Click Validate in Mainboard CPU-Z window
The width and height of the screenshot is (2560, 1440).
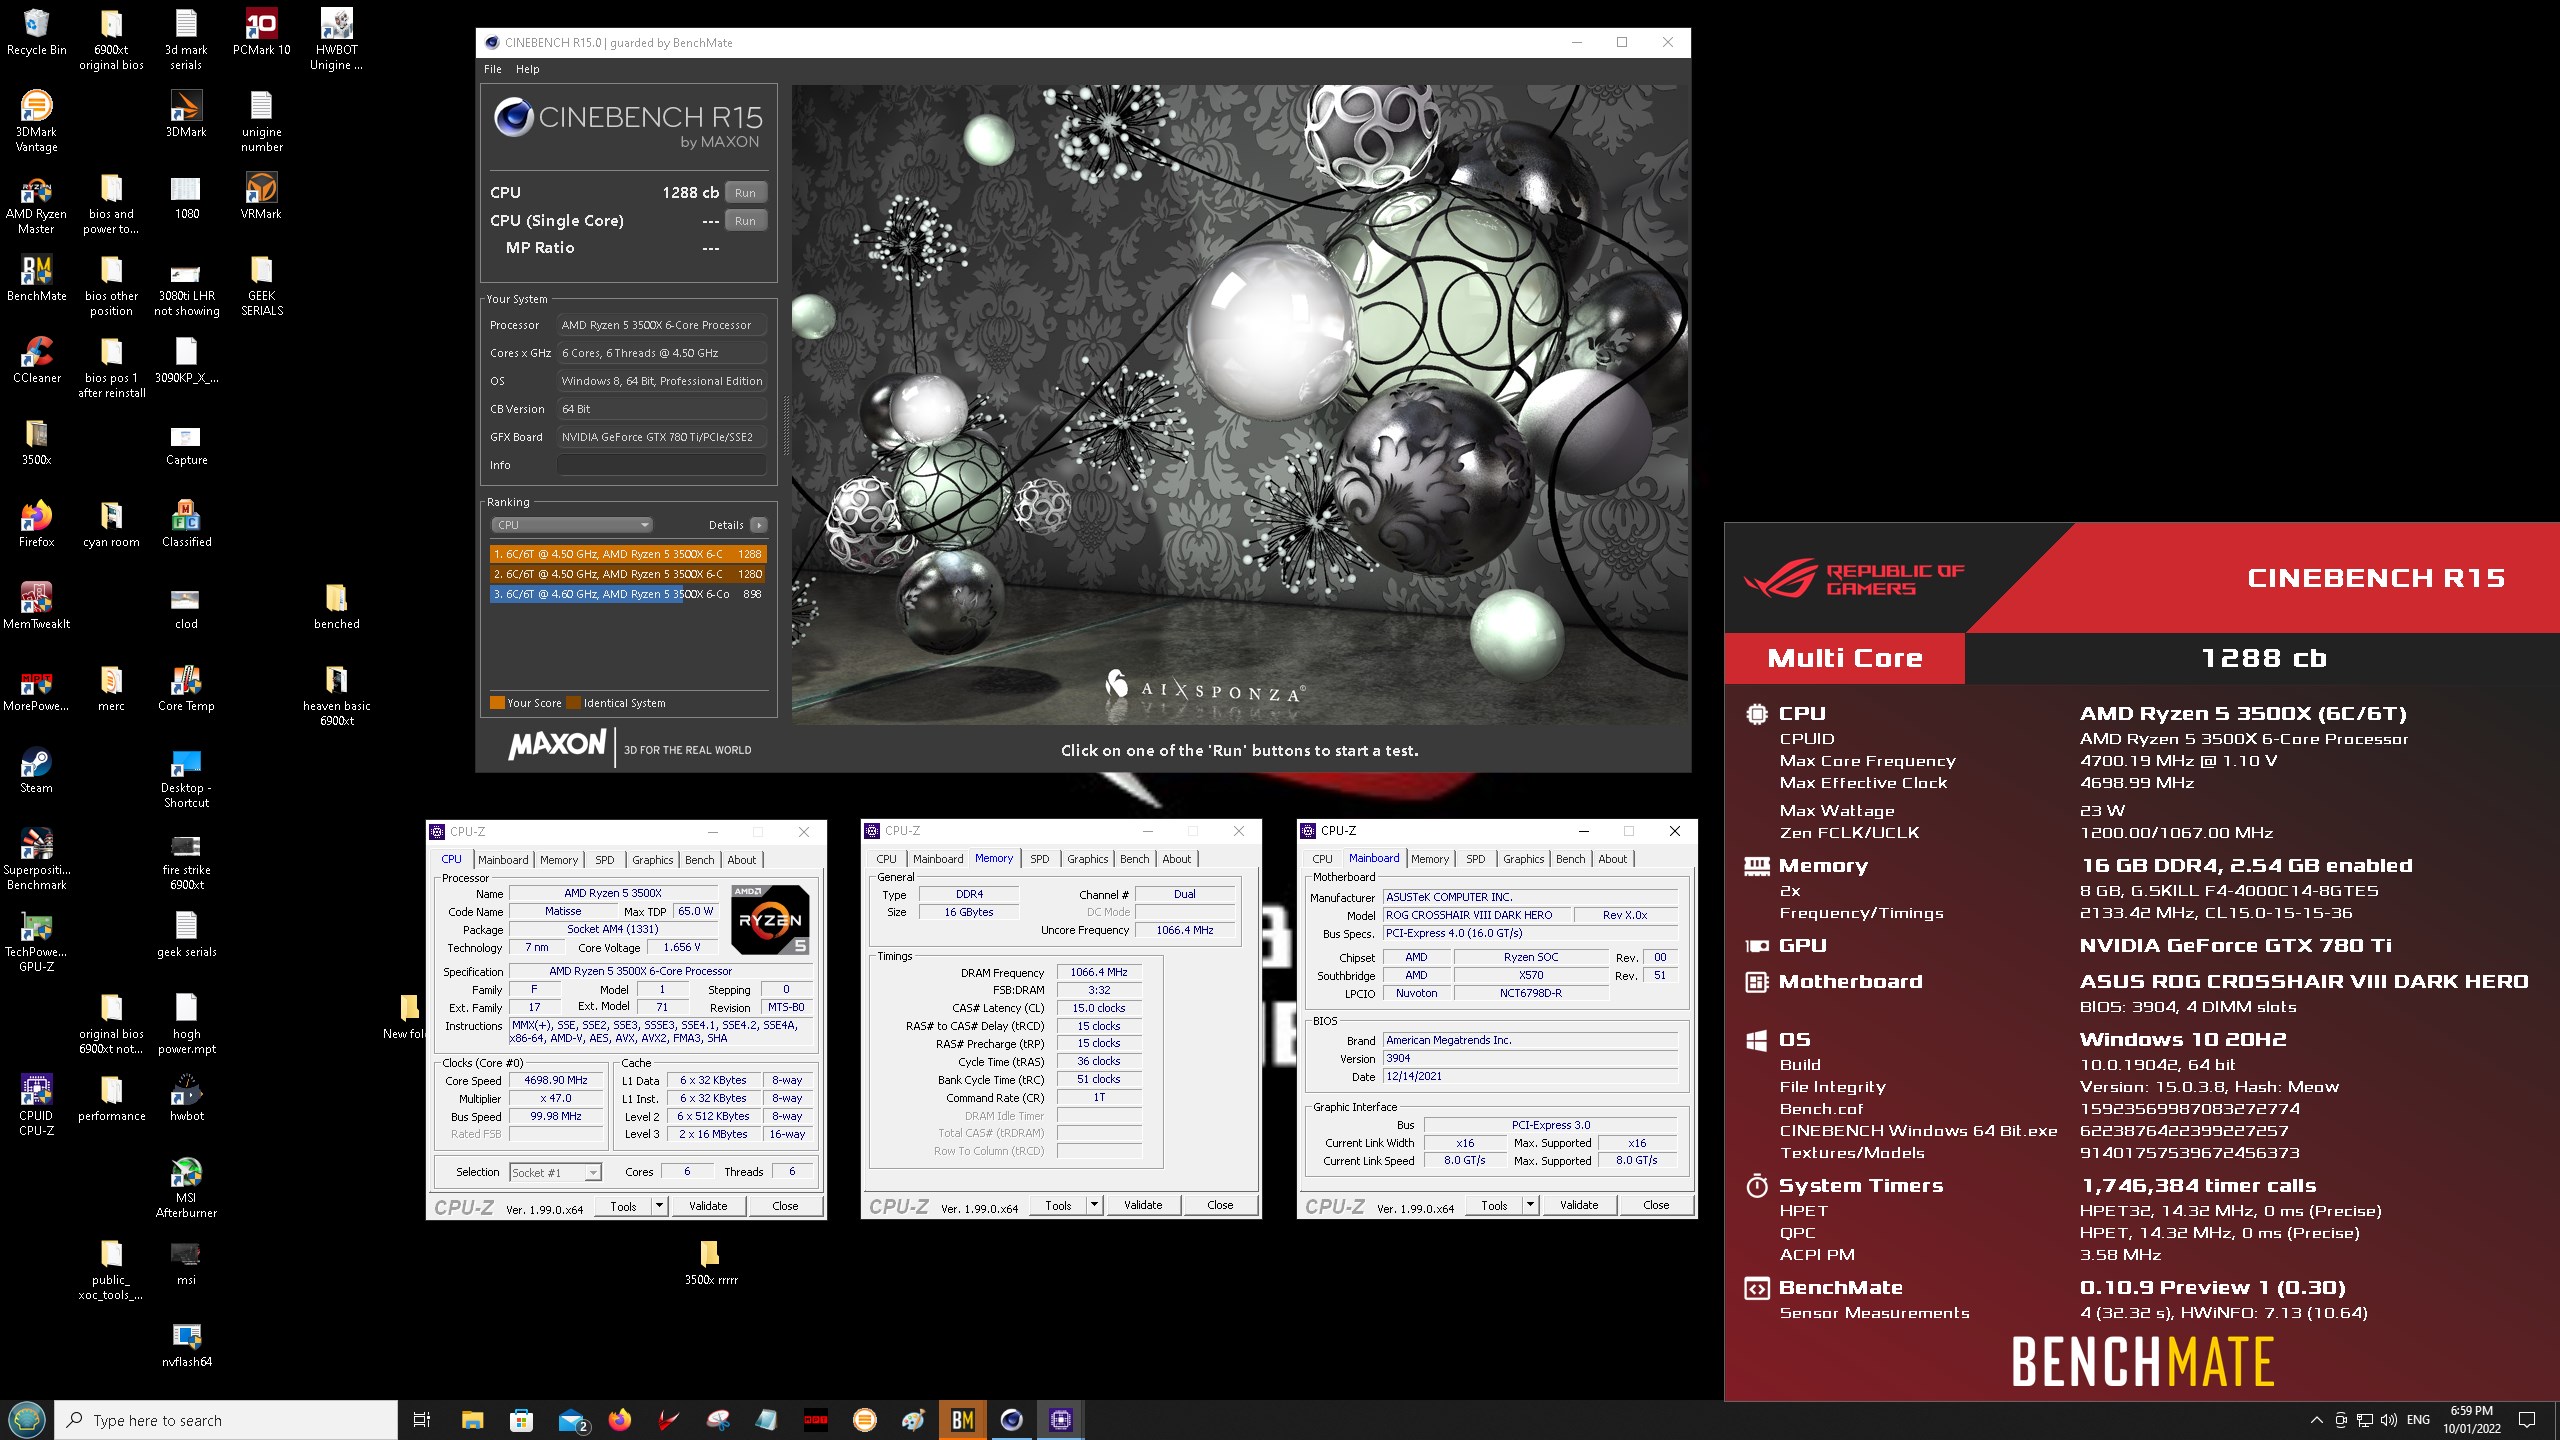tap(1579, 1205)
